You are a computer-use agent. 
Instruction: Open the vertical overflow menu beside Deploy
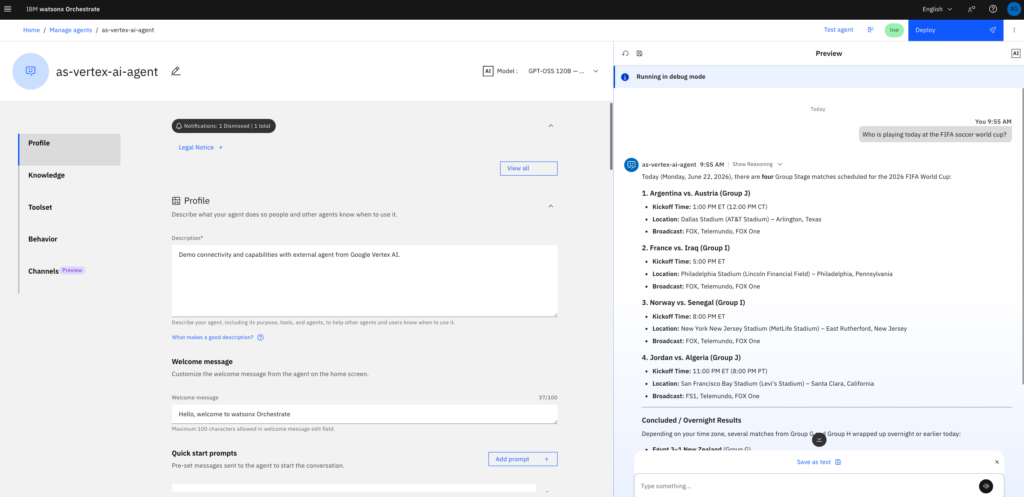pos(1014,30)
